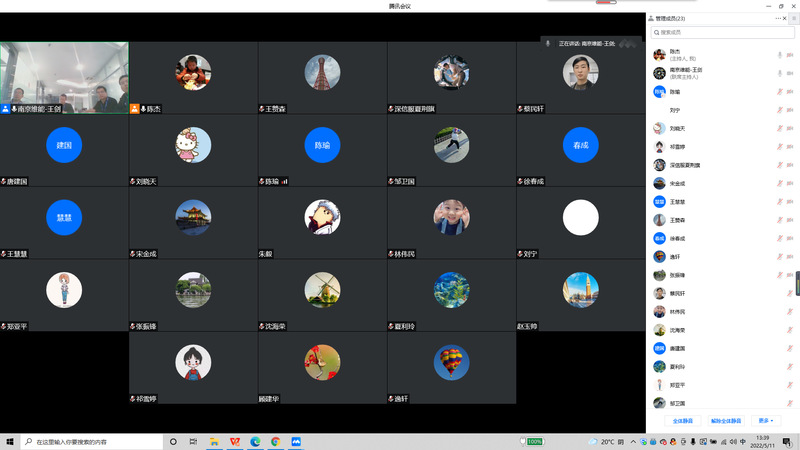Click 顾建华 flower avatar in grid
The width and height of the screenshot is (800, 450).
click(322, 362)
